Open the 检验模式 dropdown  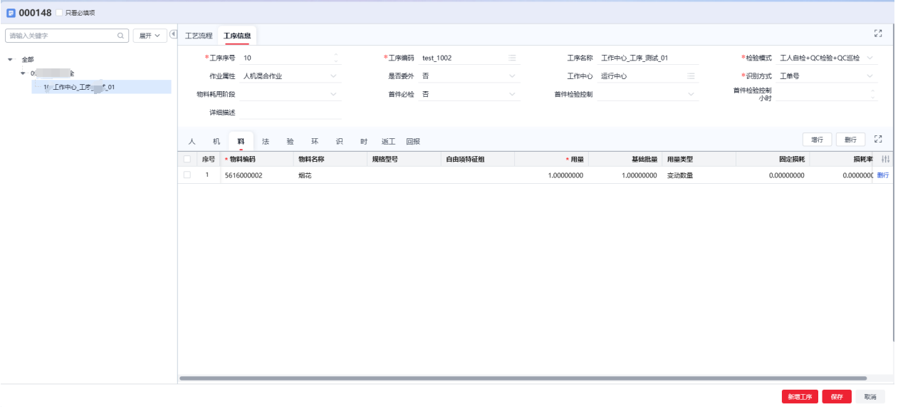(x=826, y=58)
